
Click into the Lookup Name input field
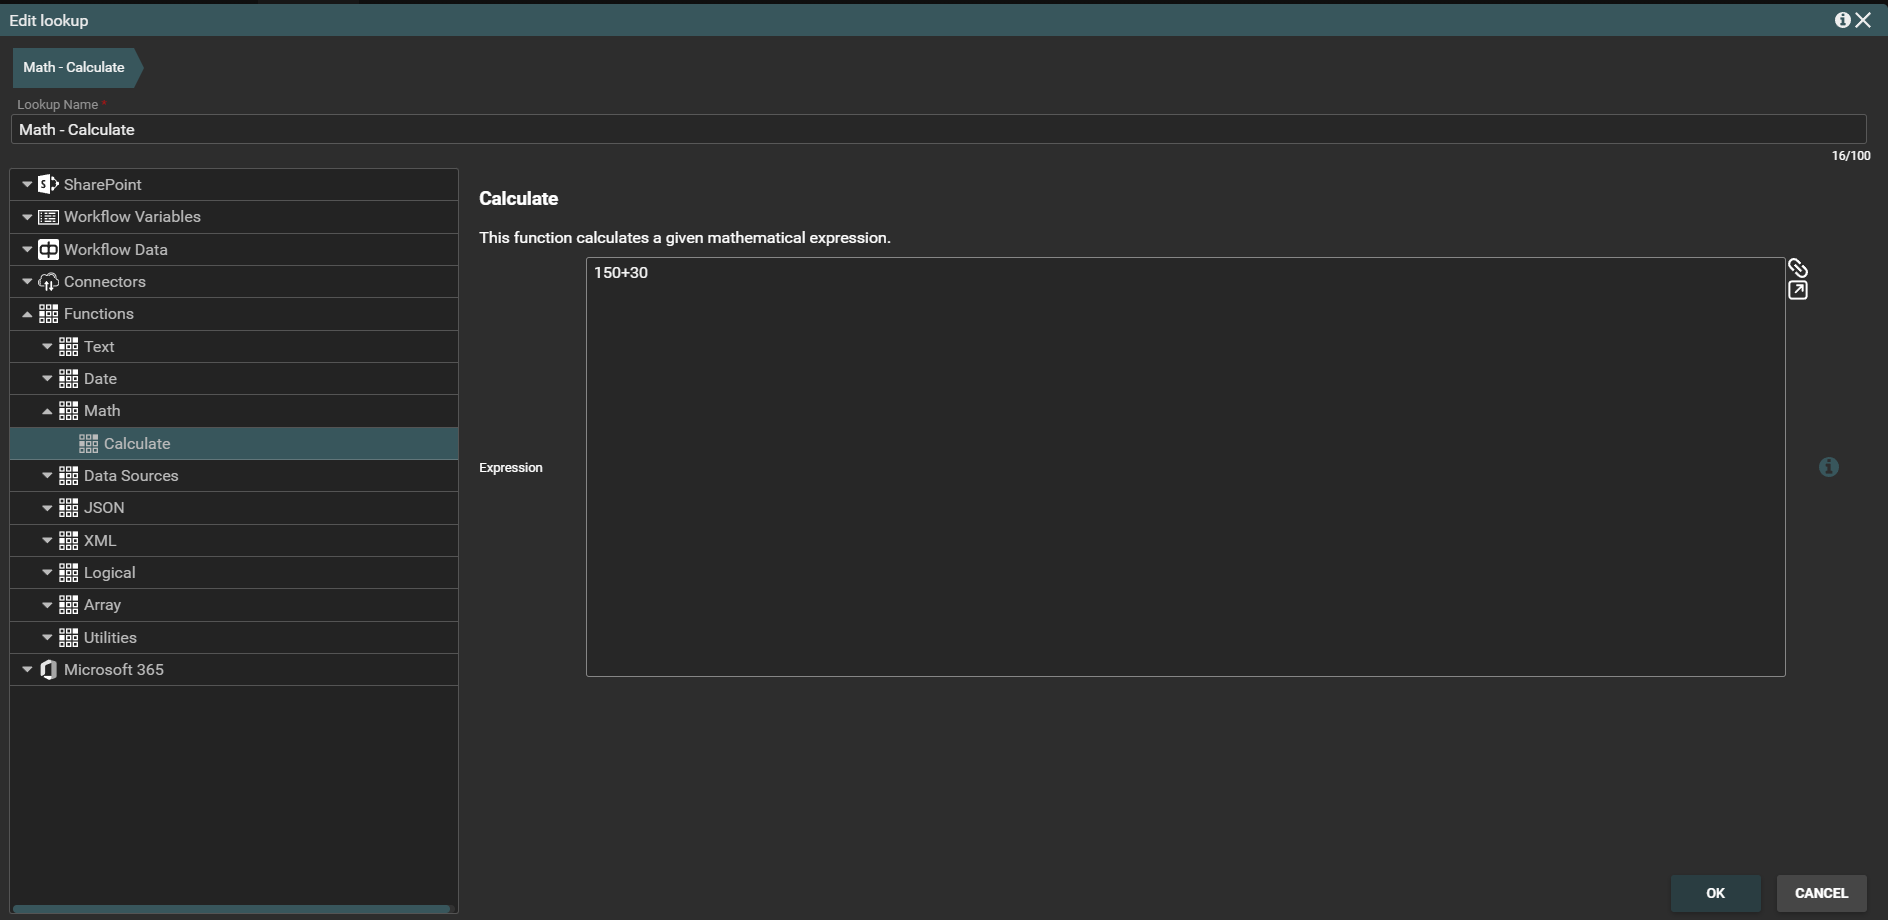pyautogui.click(x=938, y=130)
